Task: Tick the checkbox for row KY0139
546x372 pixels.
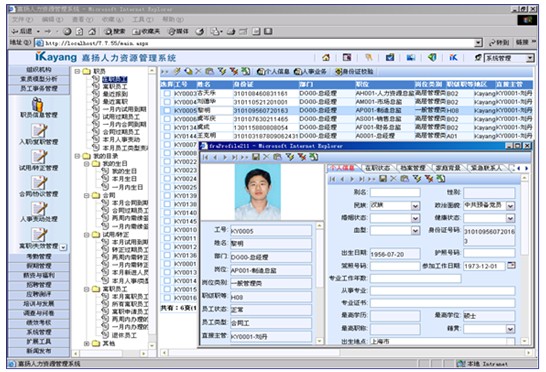Action: pos(167,195)
